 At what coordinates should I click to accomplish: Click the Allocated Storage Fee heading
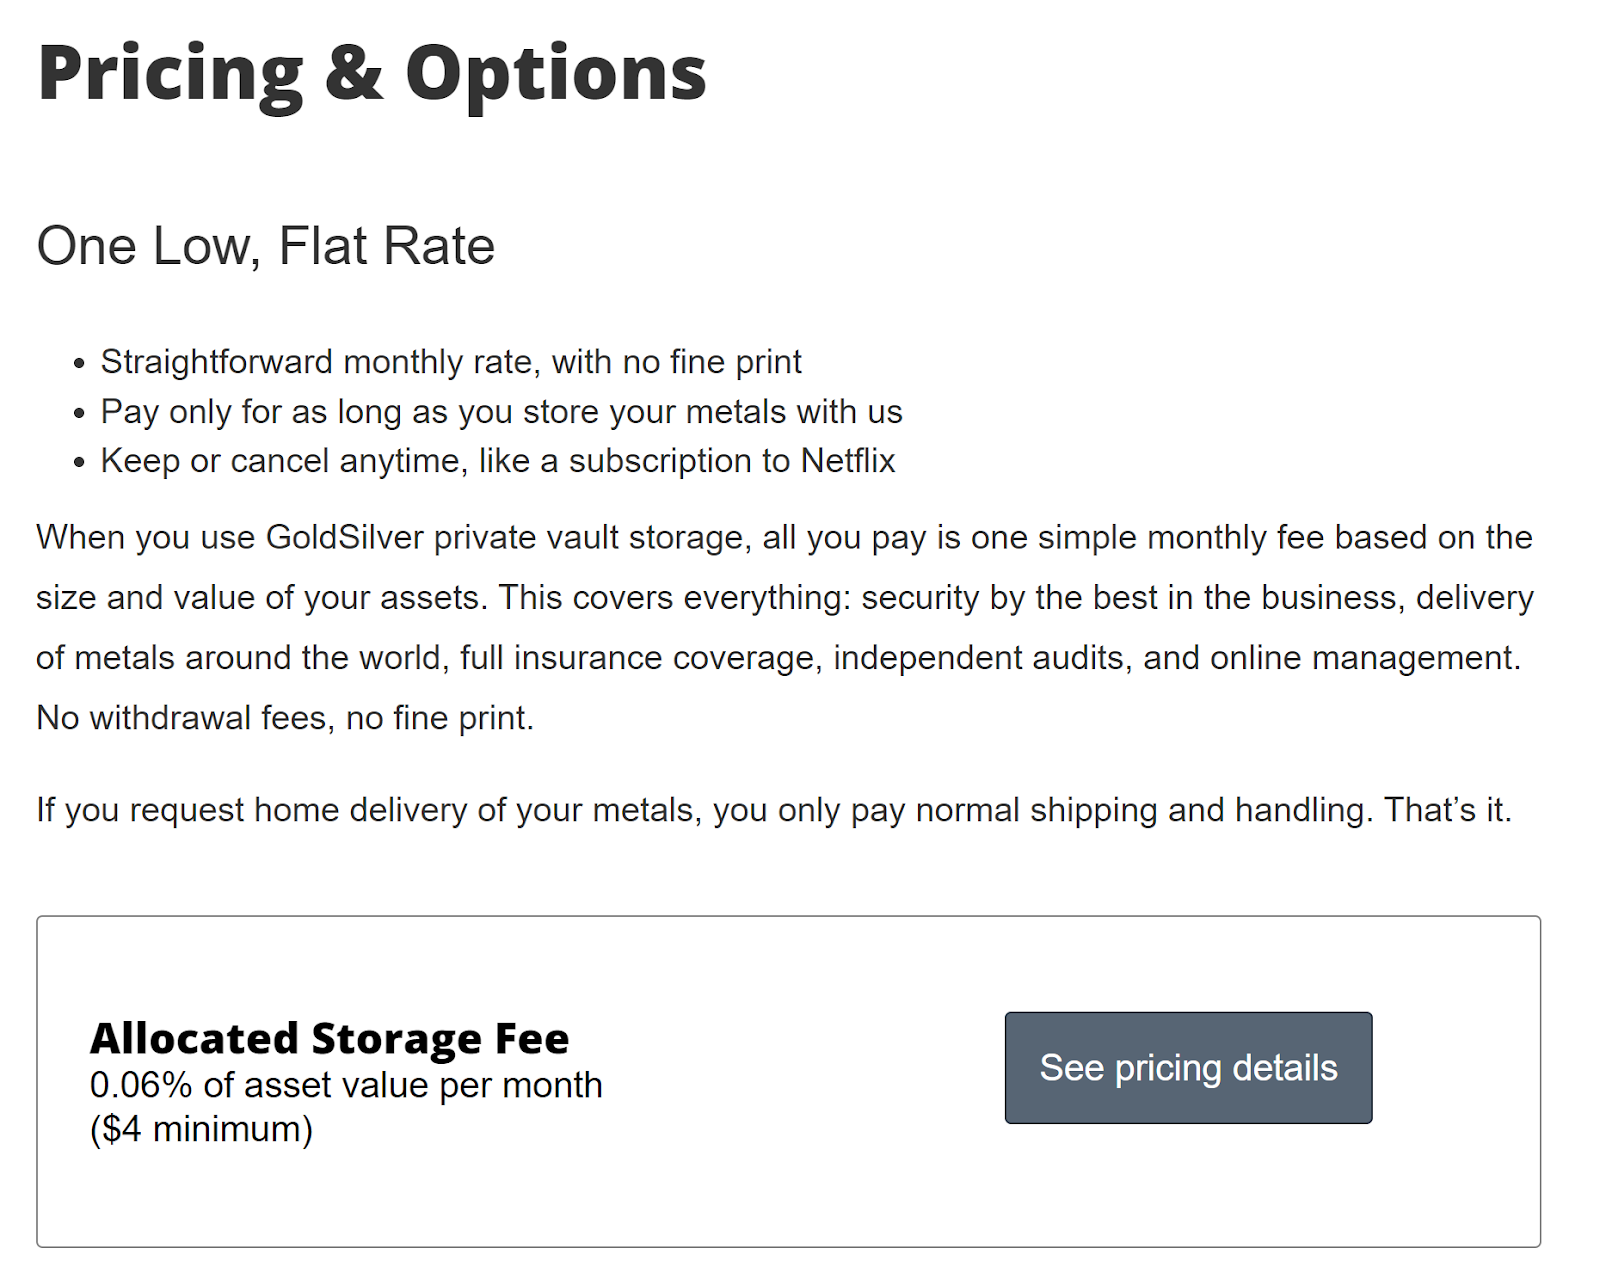tap(330, 1038)
